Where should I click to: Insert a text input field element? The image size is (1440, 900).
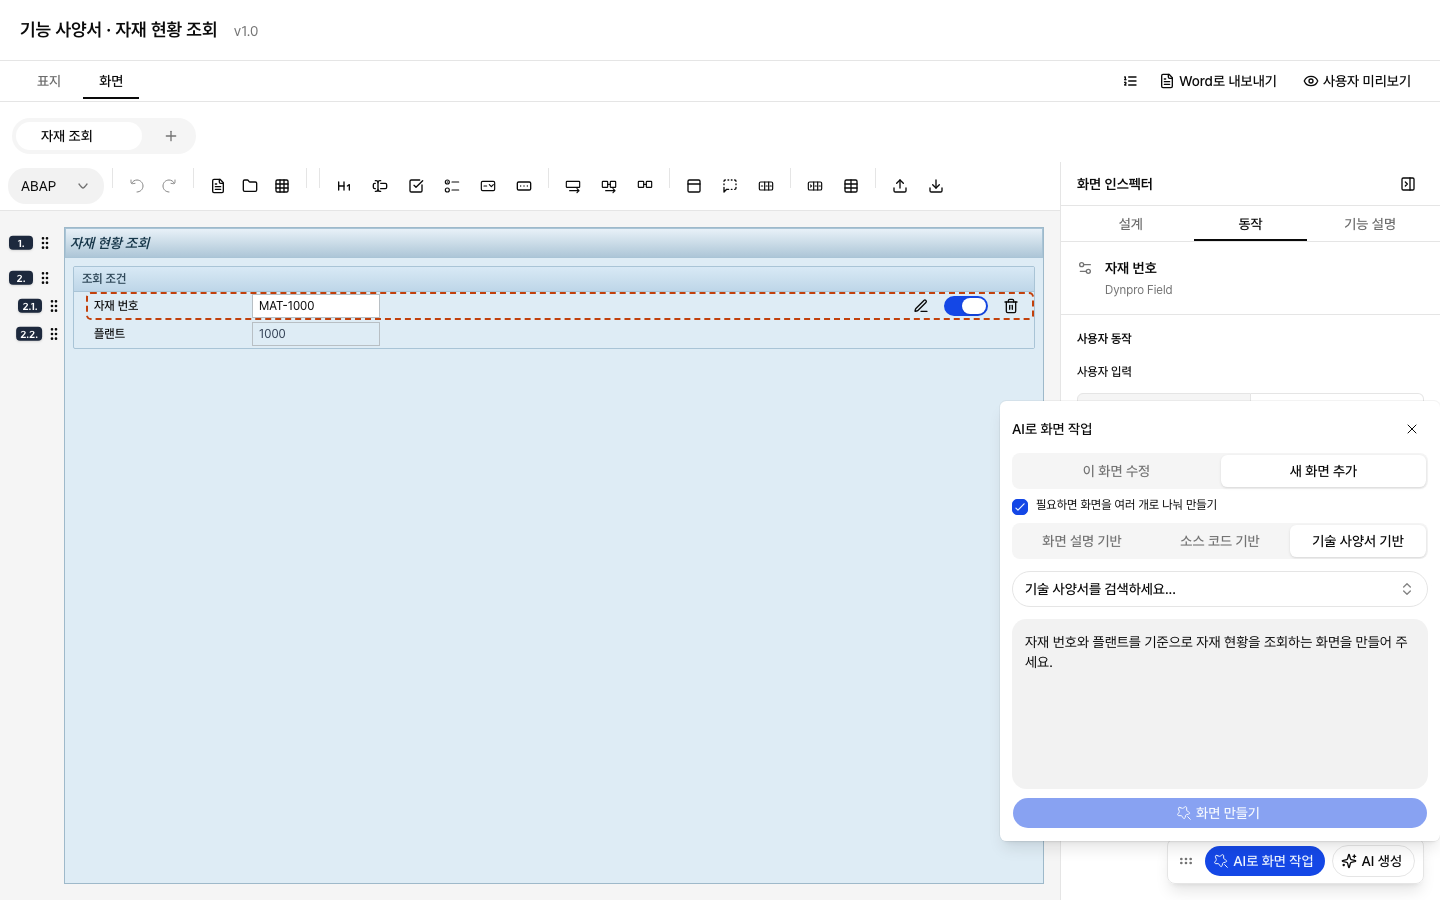380,186
